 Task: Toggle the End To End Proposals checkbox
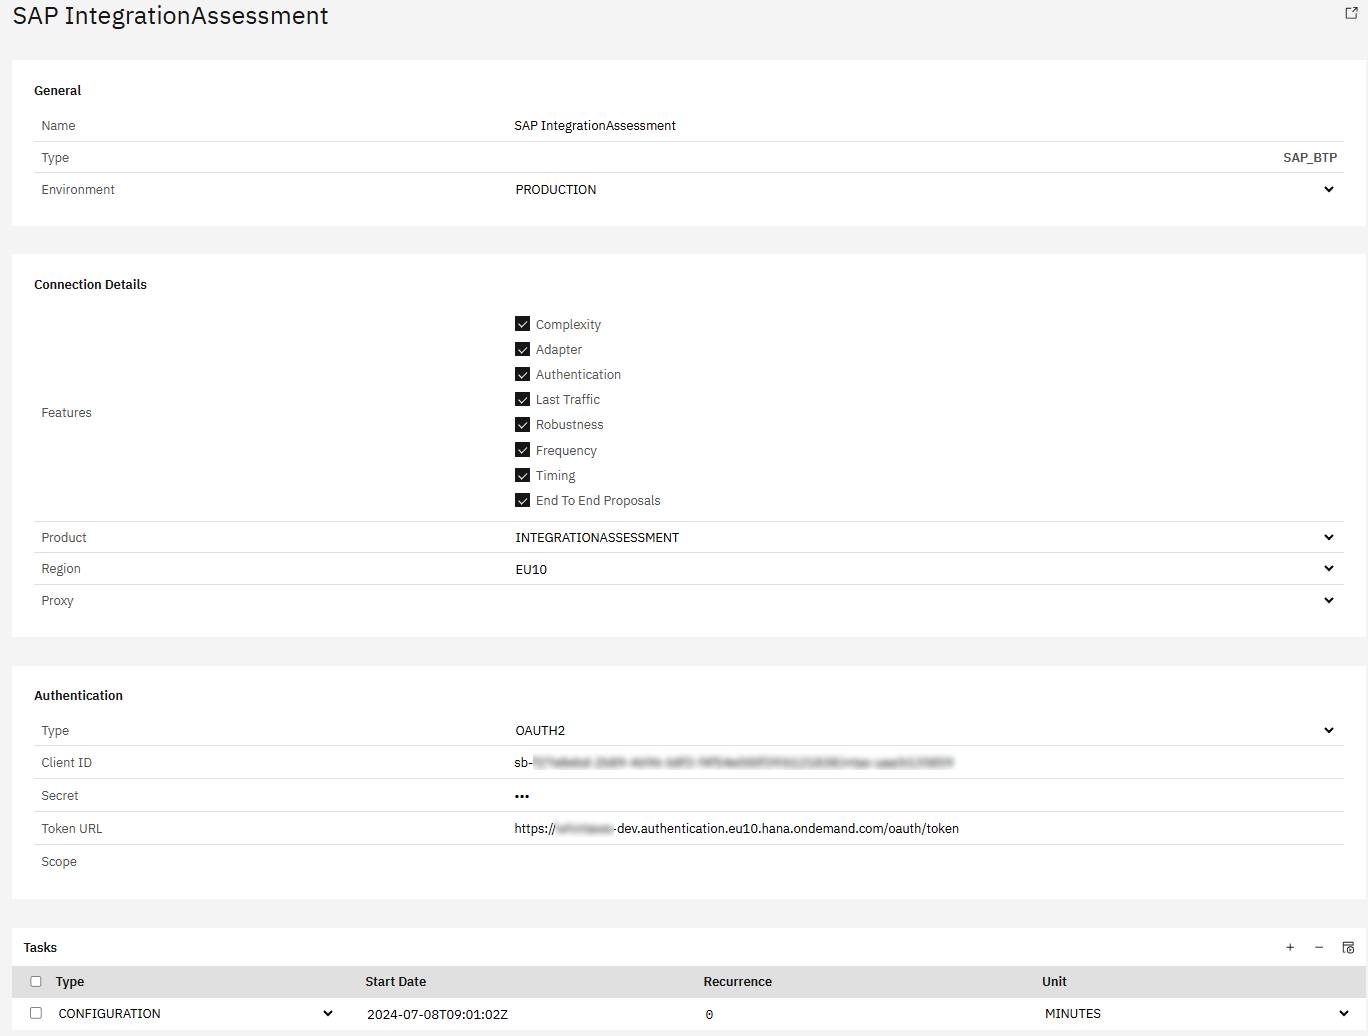[522, 500]
